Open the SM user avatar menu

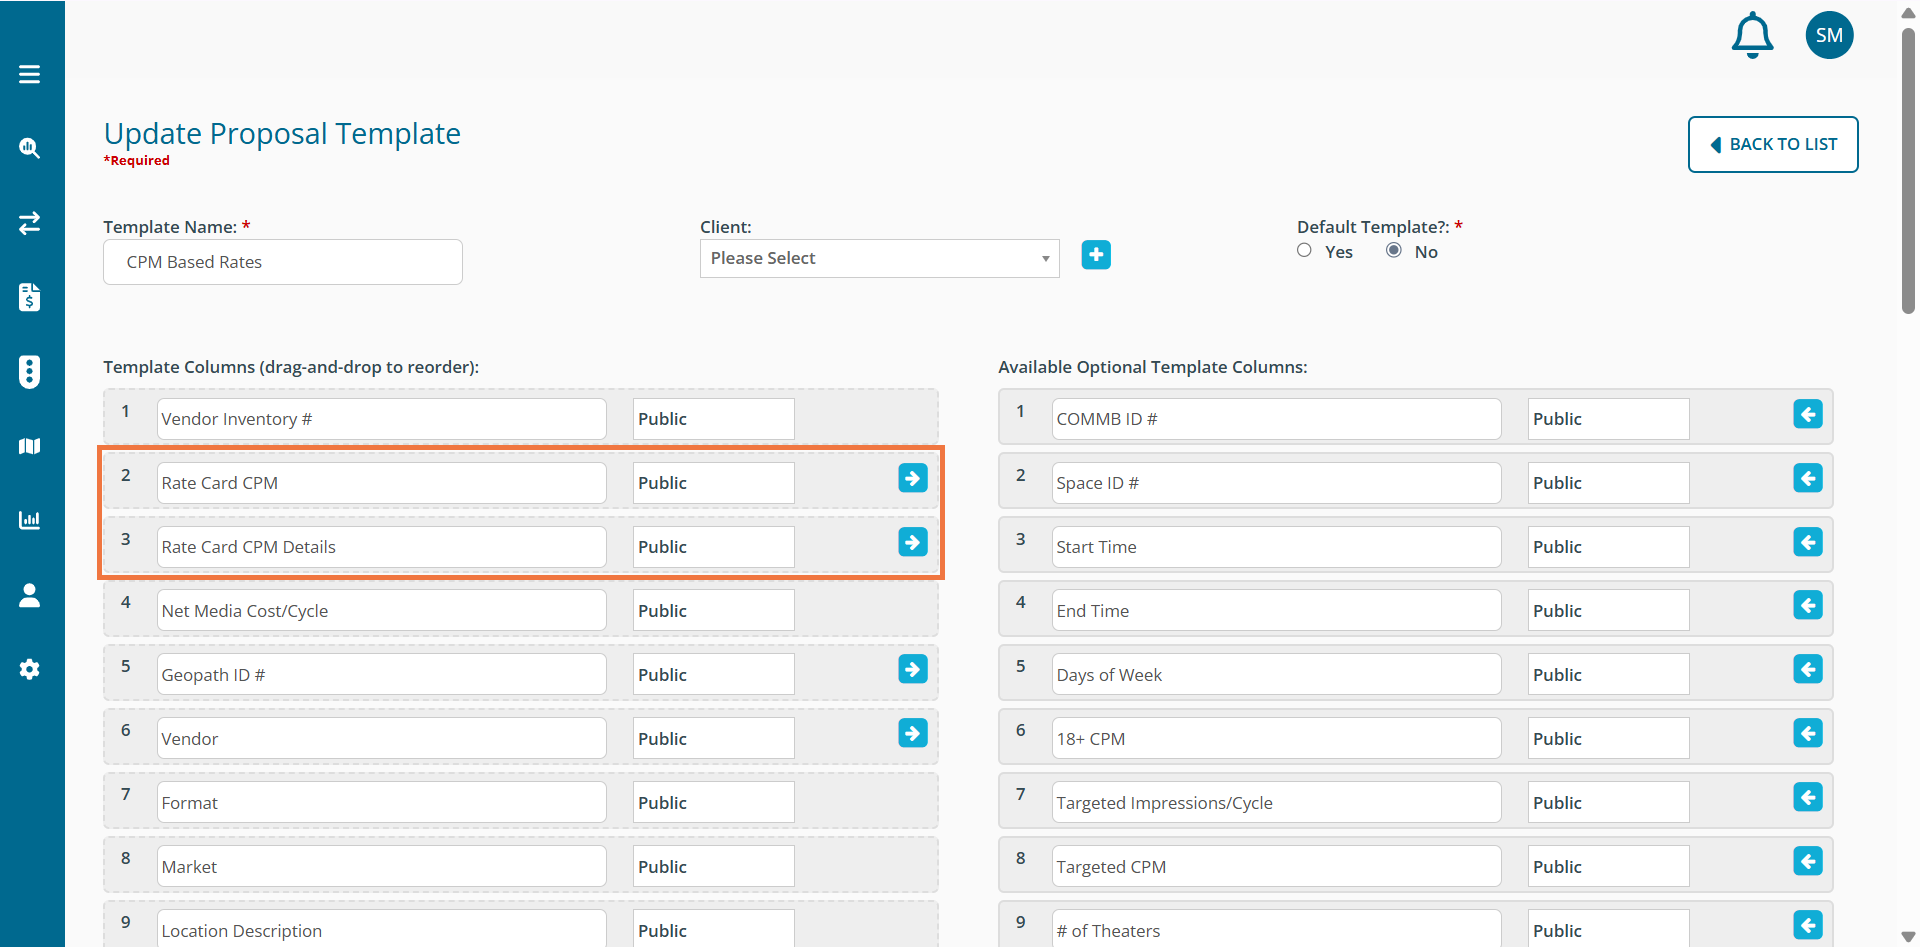point(1829,36)
